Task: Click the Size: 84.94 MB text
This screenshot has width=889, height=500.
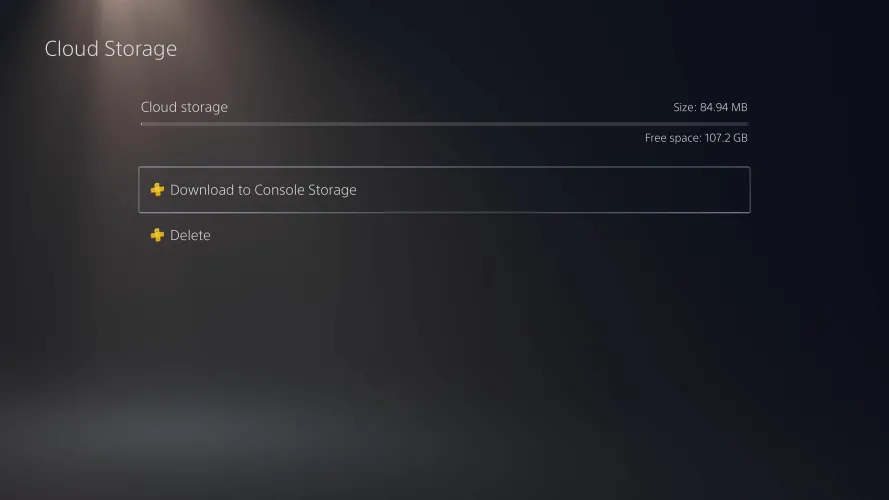Action: click(x=710, y=107)
